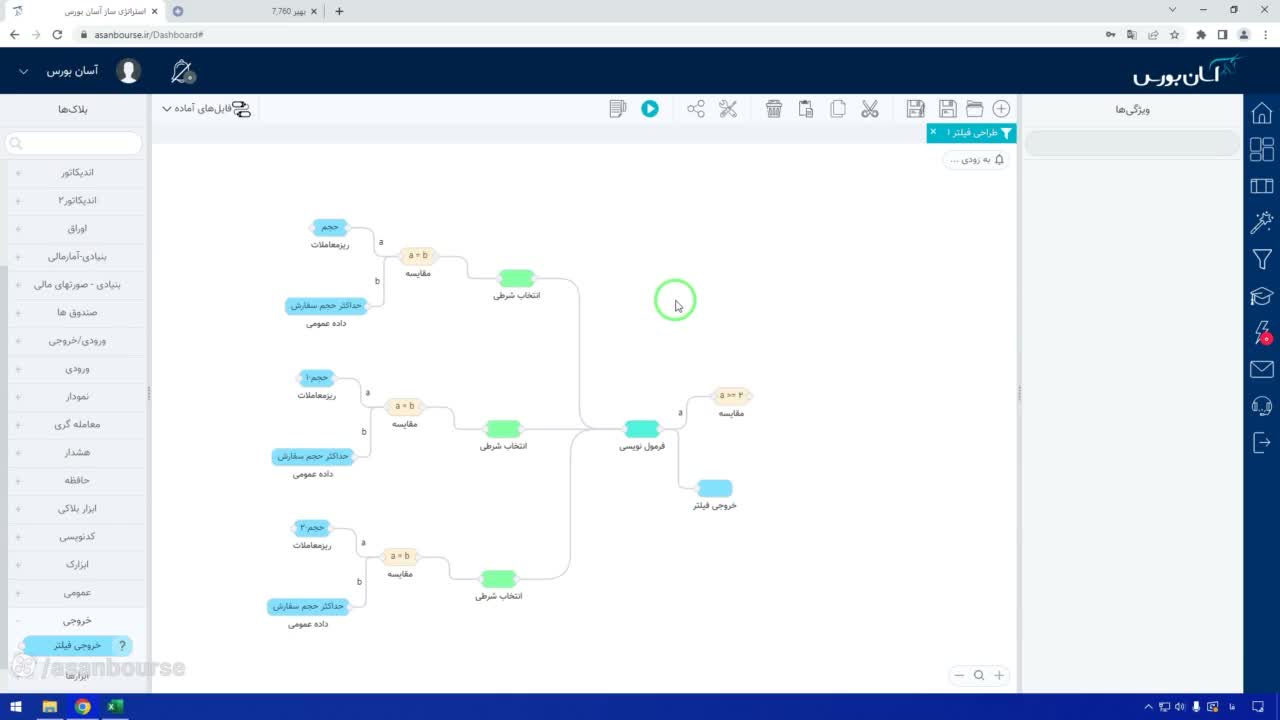Run the strategy with the play button
Viewport: 1280px width, 720px height.
[x=650, y=109]
